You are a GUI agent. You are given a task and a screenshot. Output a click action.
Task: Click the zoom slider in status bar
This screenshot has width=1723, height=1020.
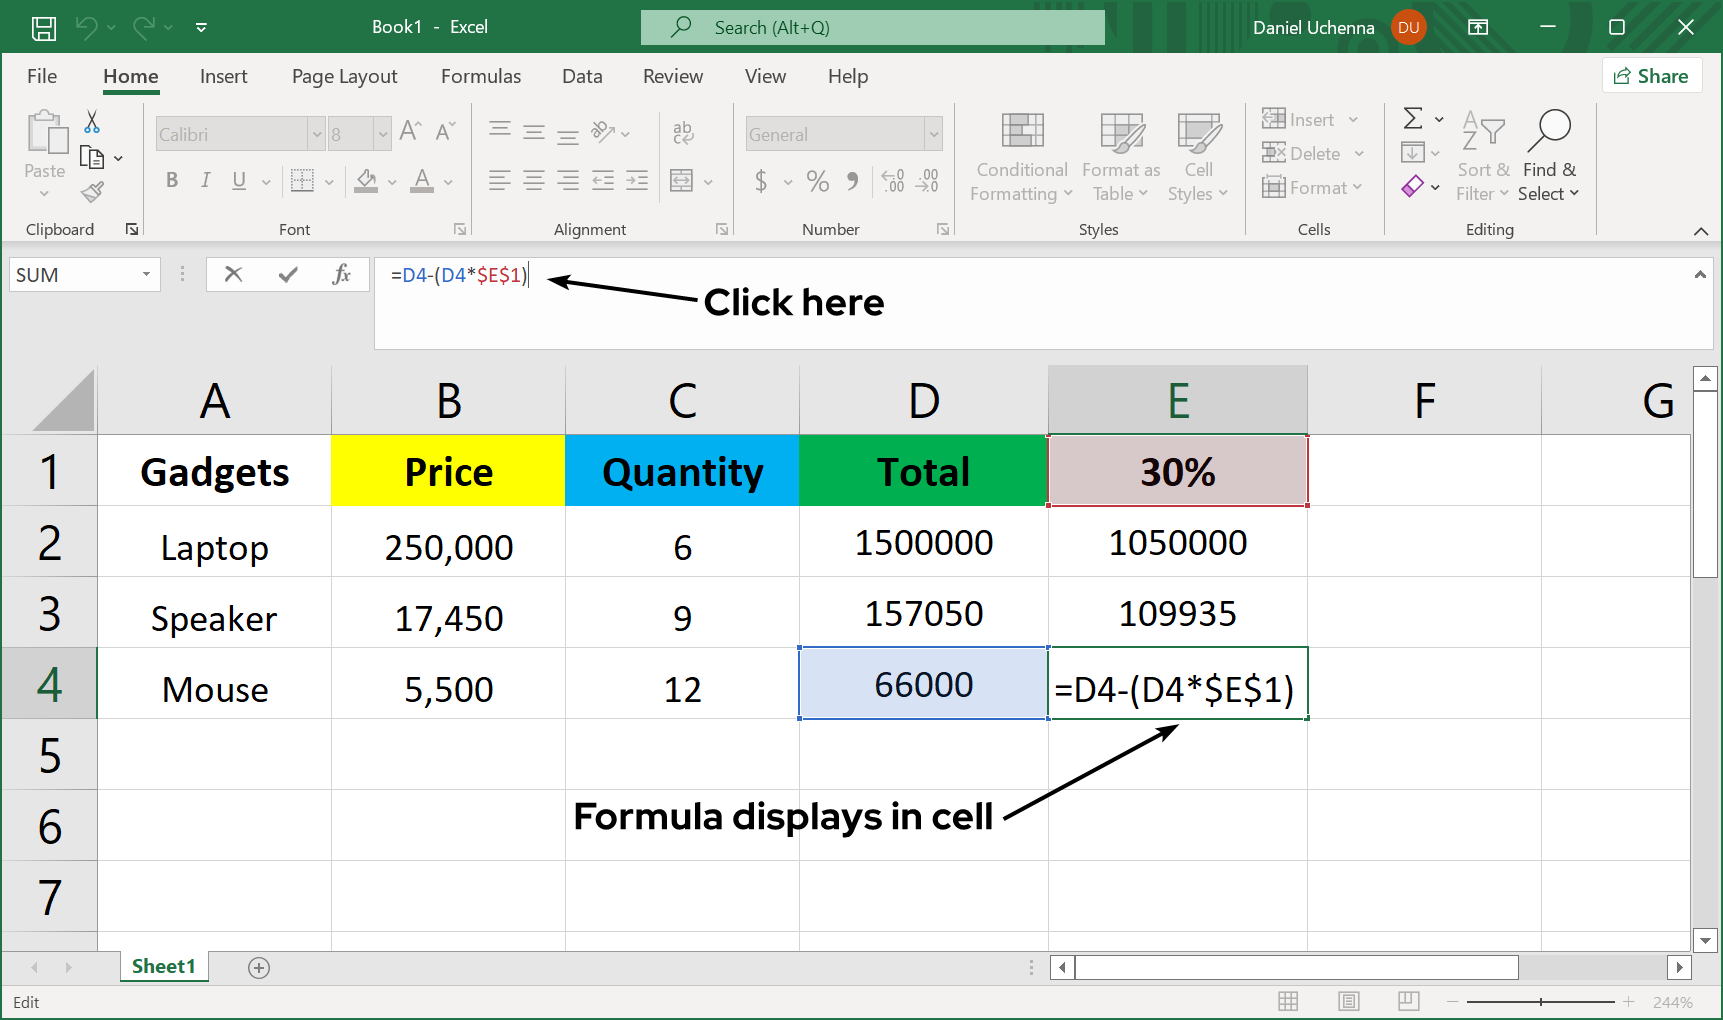tap(1540, 1001)
